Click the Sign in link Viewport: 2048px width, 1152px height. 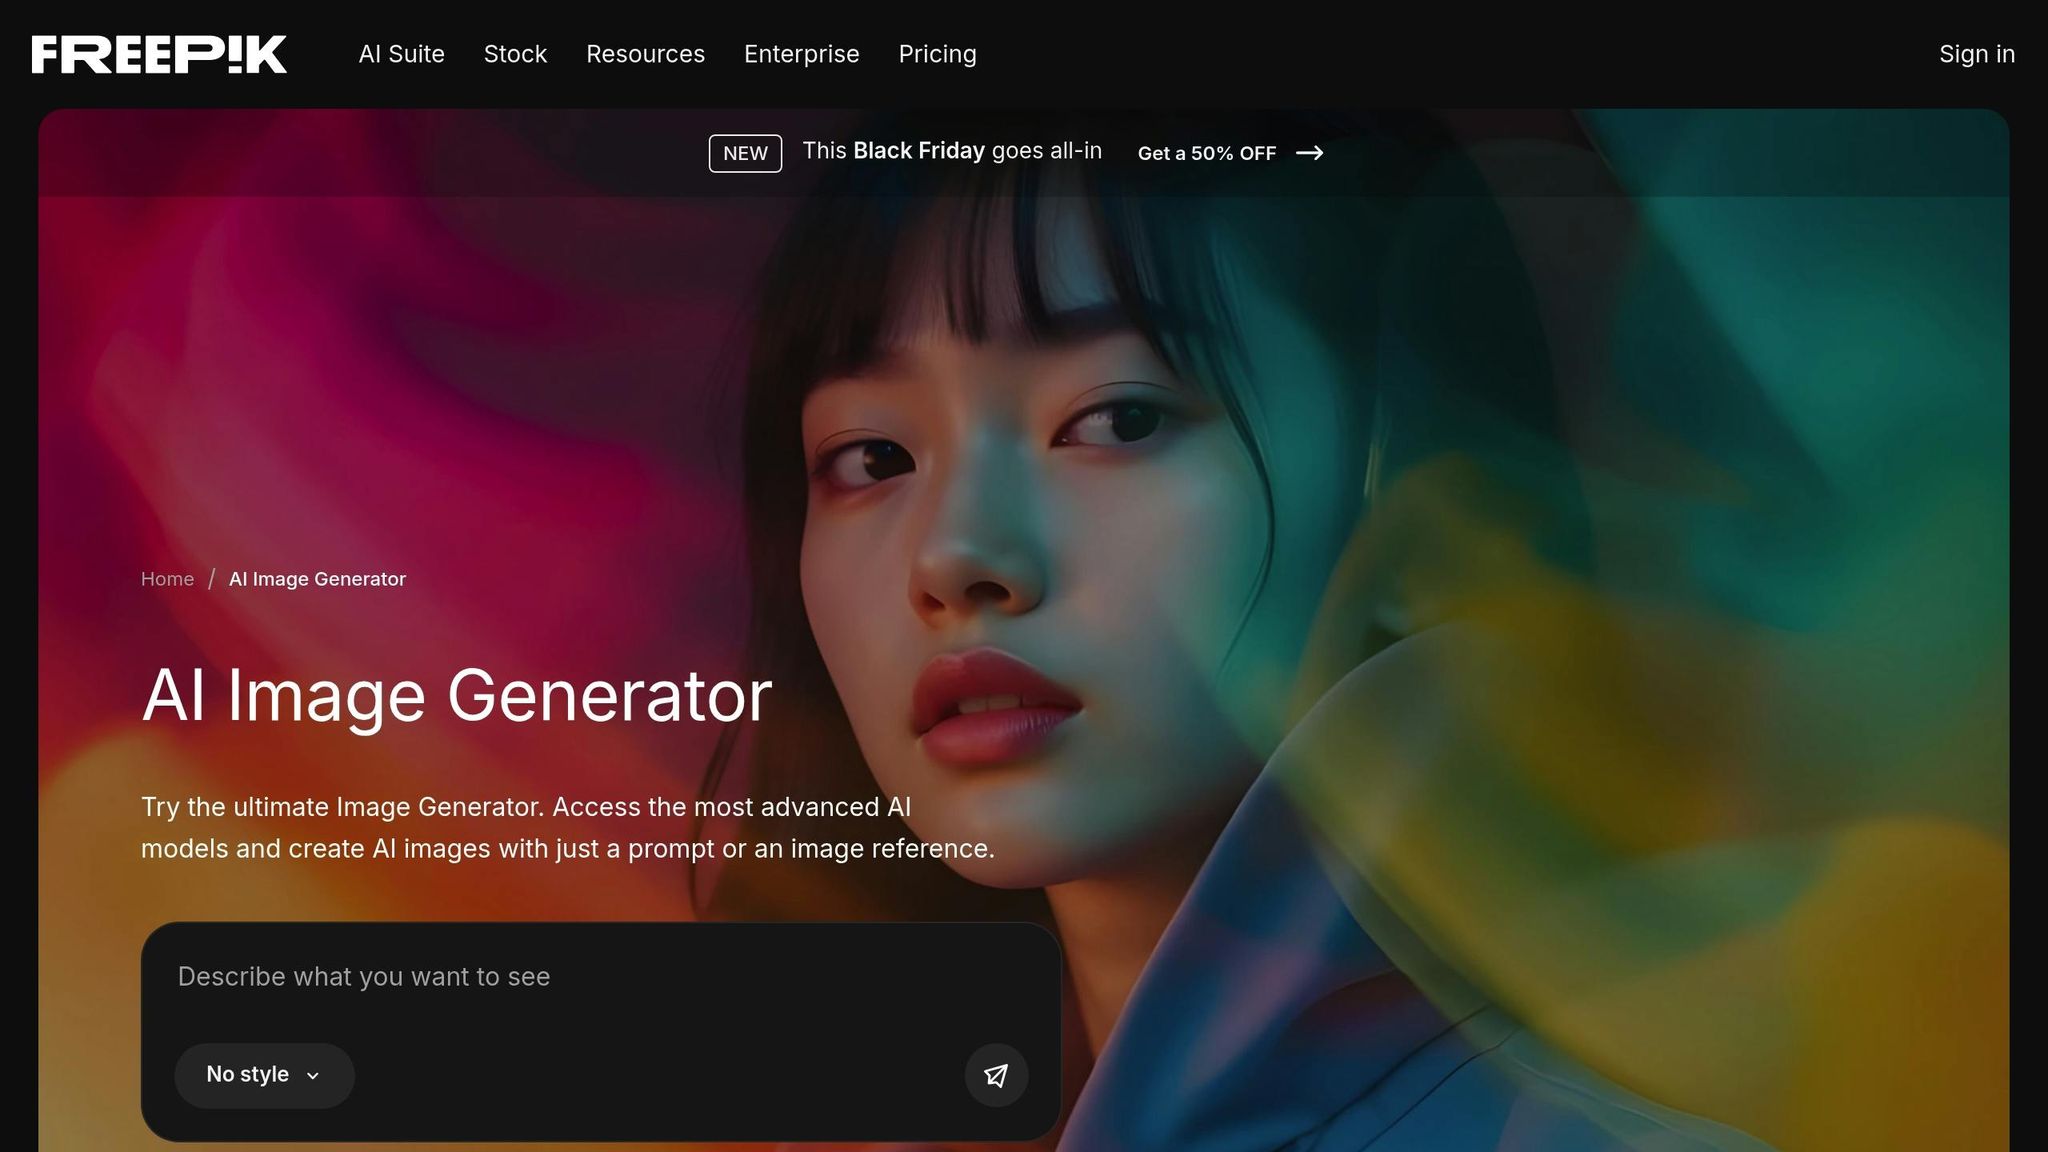click(x=1976, y=54)
